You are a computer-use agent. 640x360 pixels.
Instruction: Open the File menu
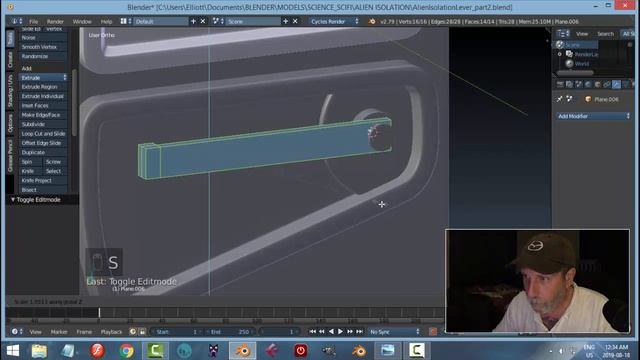tap(33, 21)
